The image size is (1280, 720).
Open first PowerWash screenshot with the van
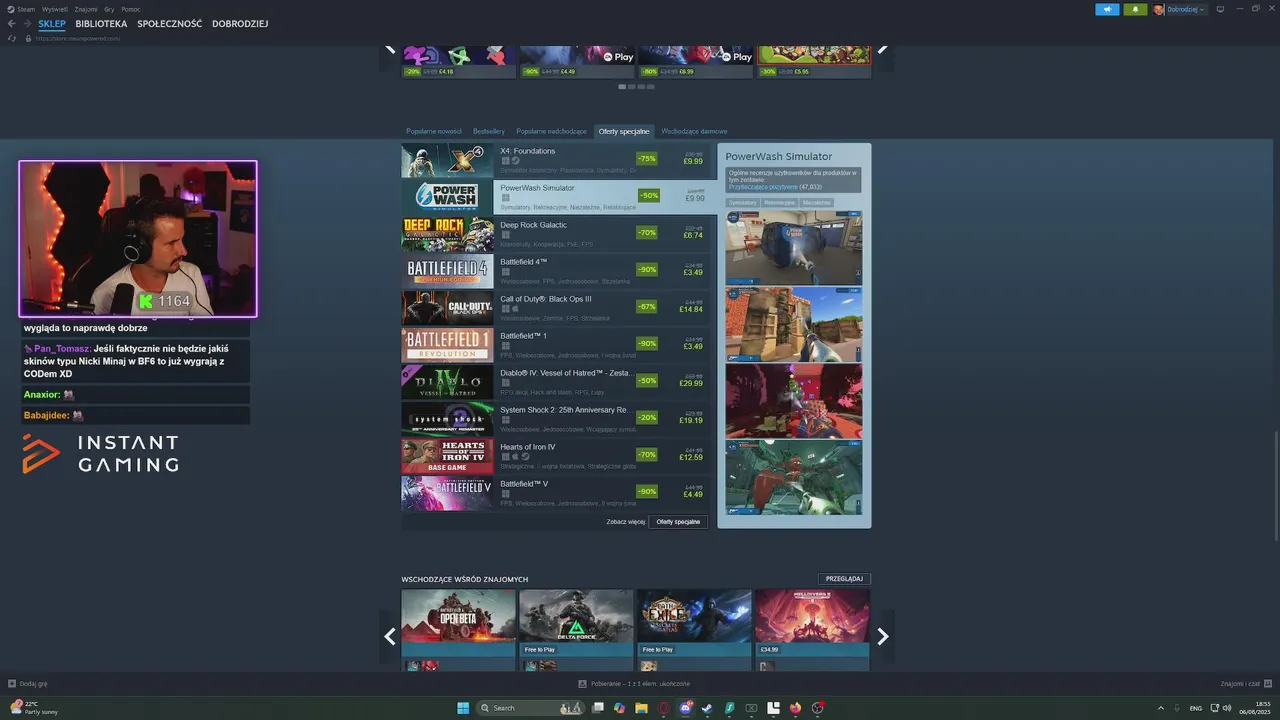(x=794, y=248)
